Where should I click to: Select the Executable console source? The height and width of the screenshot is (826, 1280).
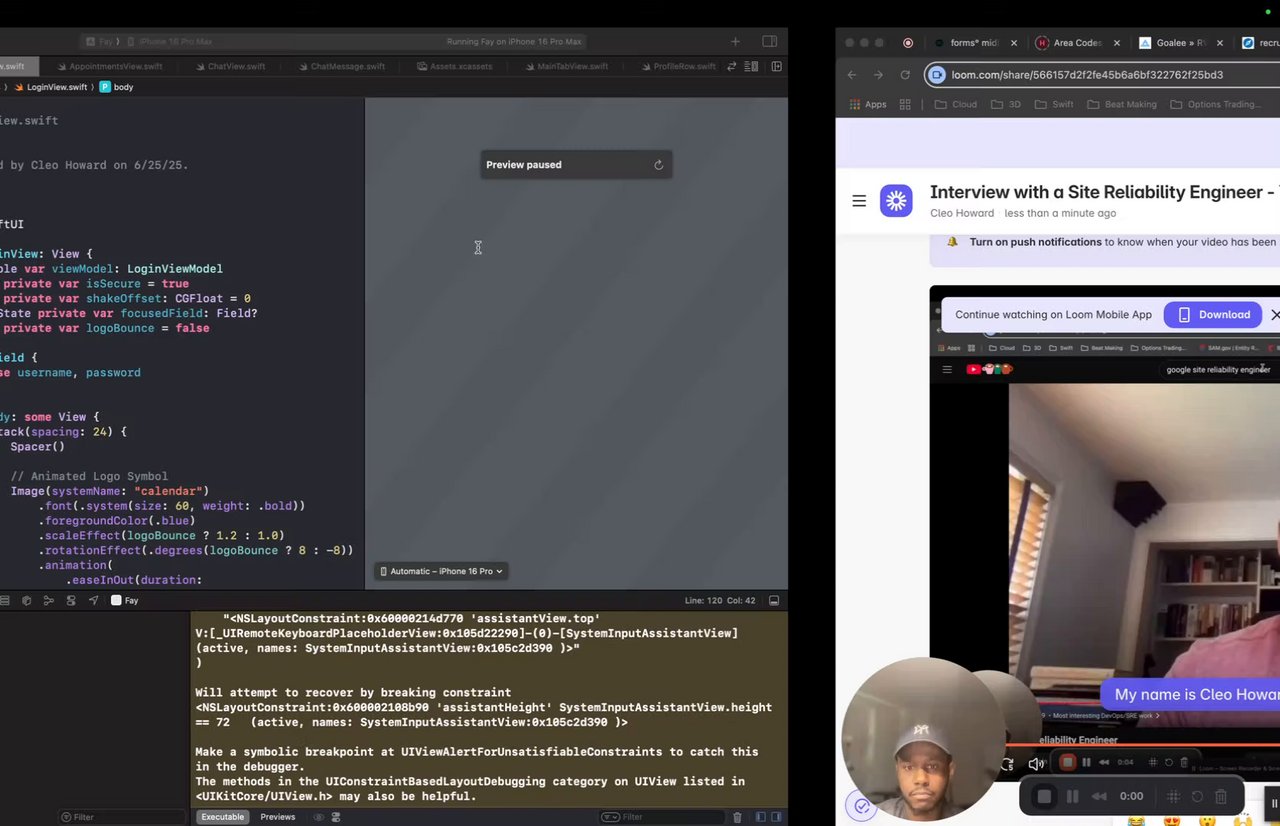[222, 817]
